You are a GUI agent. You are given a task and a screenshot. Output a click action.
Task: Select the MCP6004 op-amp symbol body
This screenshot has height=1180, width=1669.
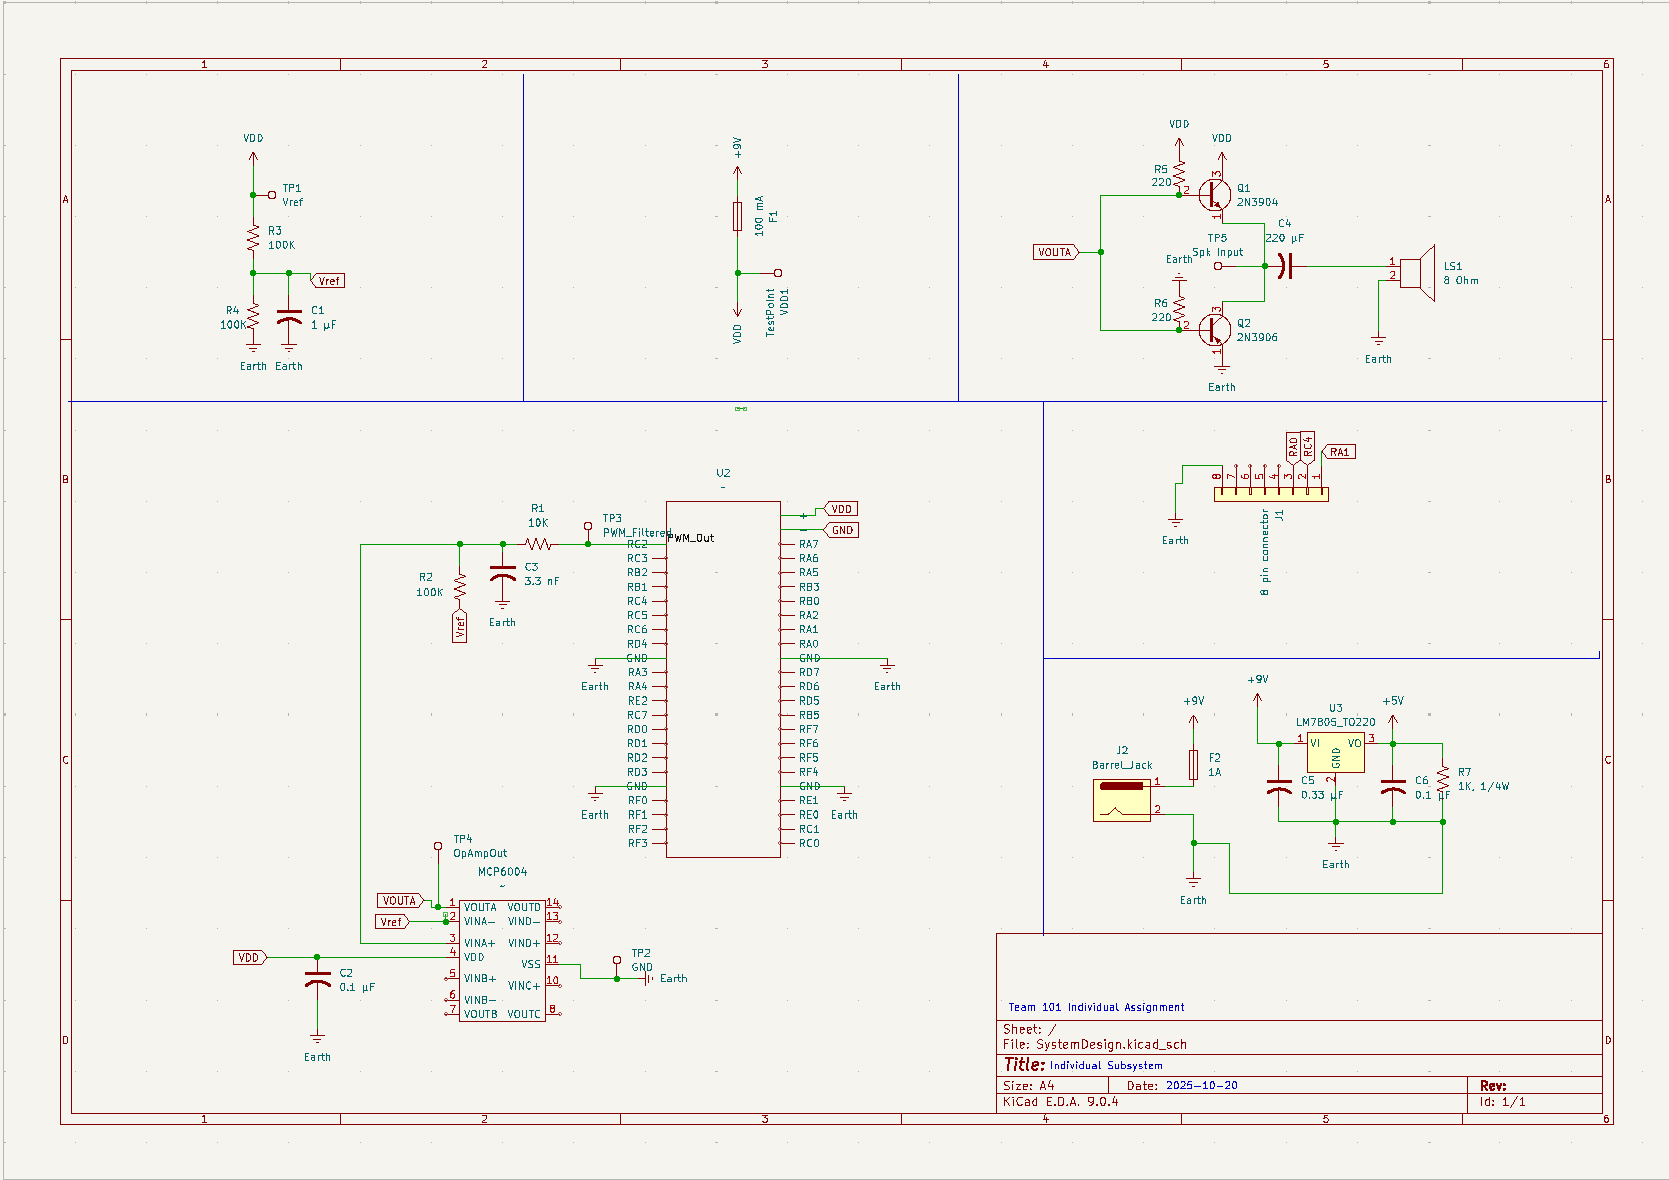point(502,960)
